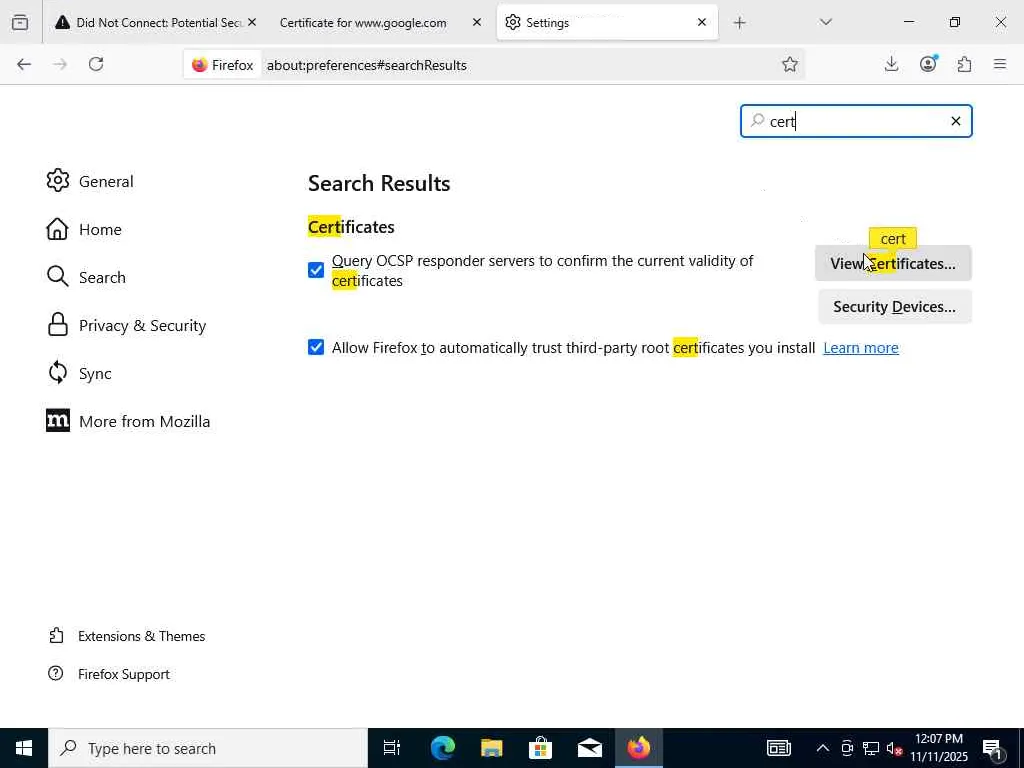Open Microsoft Store from taskbar
1024x768 pixels.
[x=540, y=748]
